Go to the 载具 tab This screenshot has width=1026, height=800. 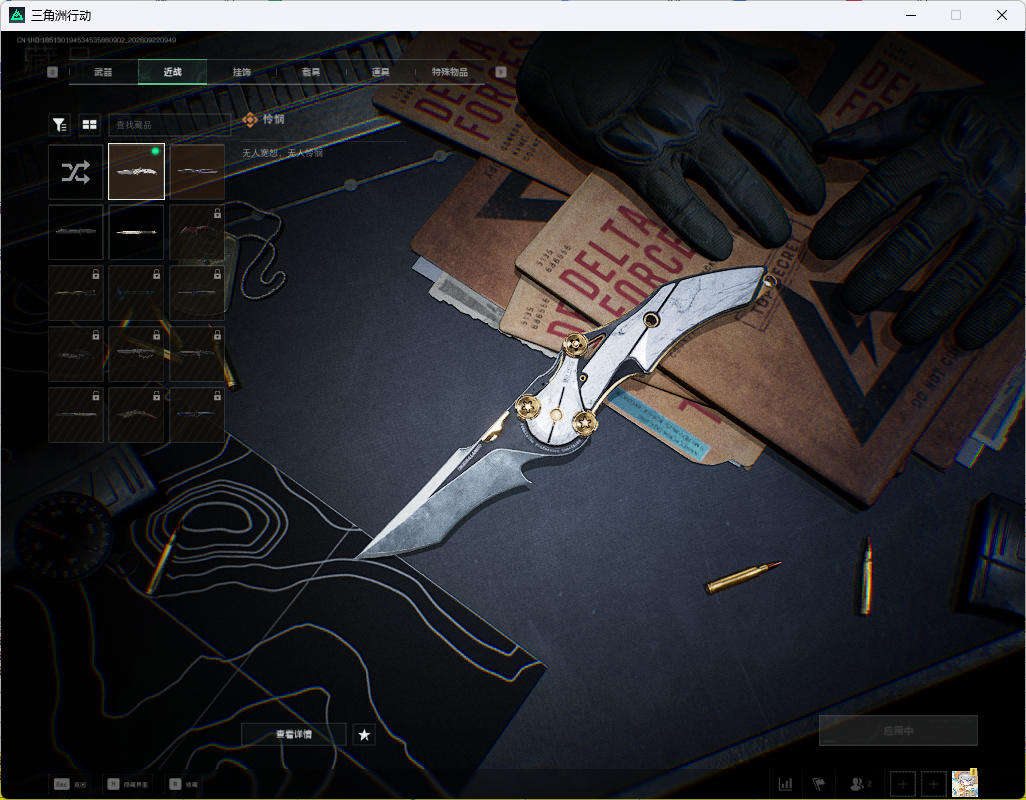tap(311, 72)
